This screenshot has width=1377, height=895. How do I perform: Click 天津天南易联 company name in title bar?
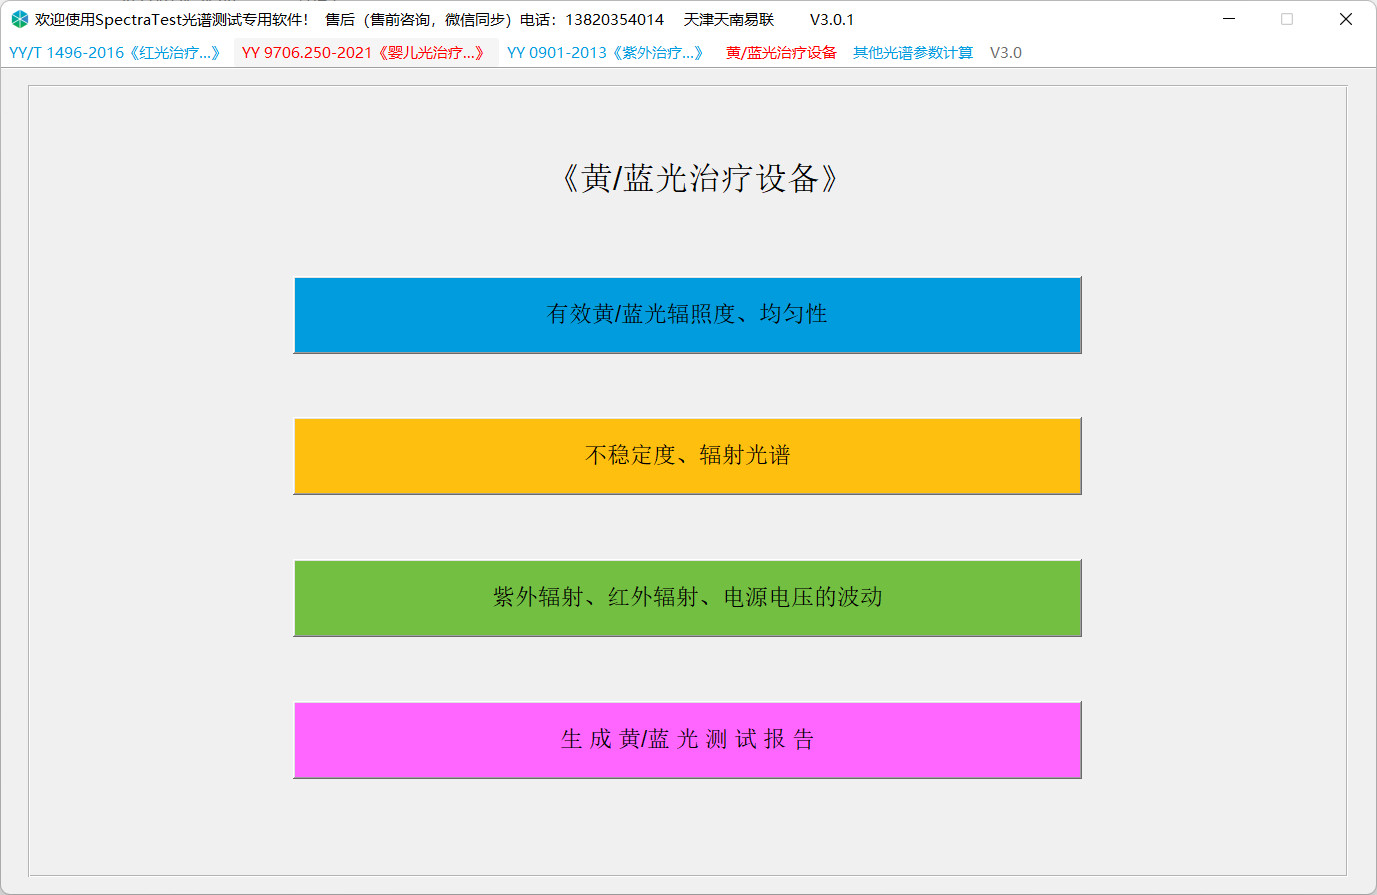pyautogui.click(x=729, y=20)
